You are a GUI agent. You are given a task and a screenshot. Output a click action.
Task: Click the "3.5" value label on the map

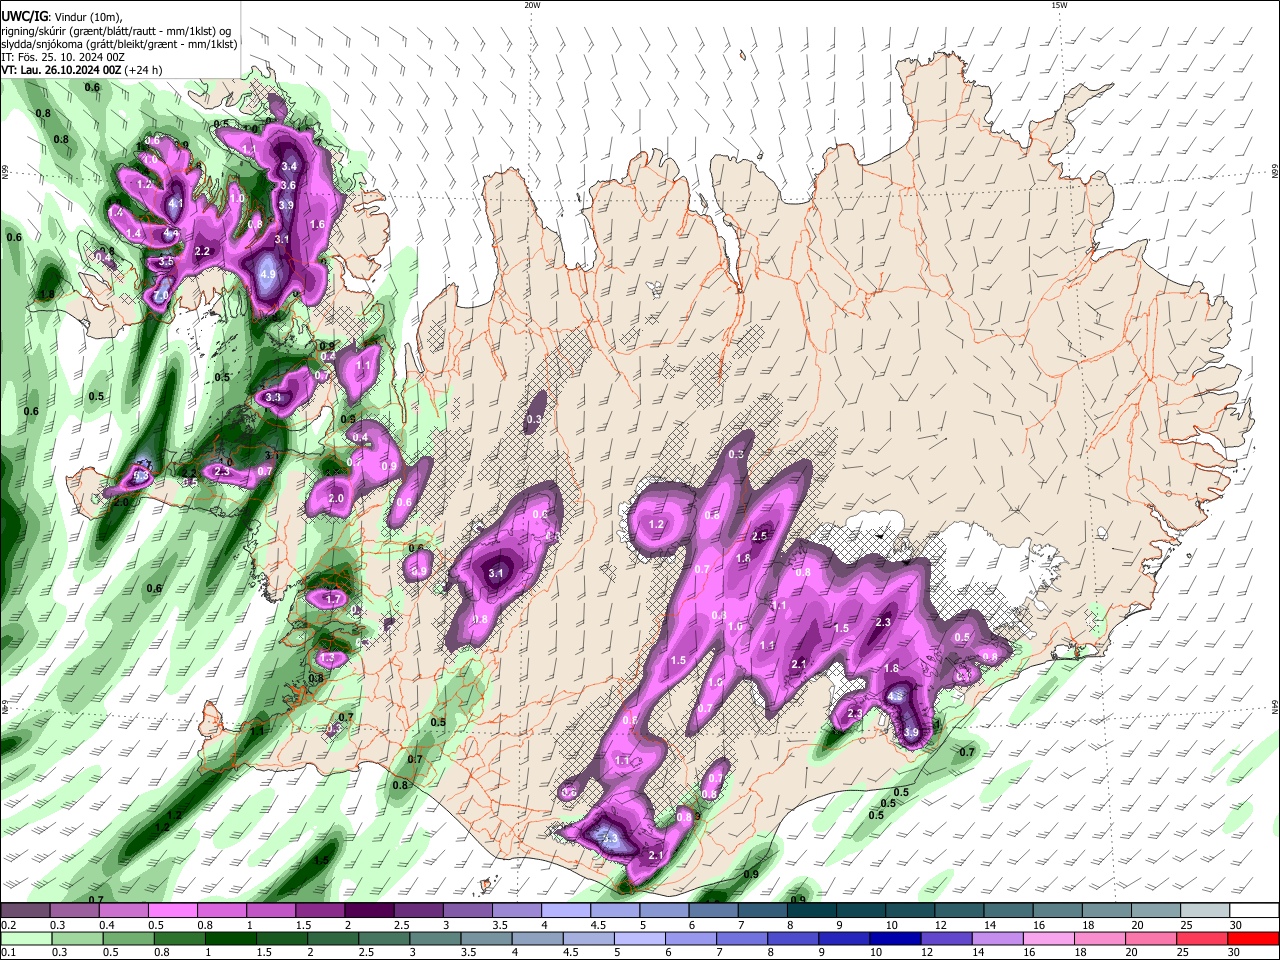tap(166, 262)
